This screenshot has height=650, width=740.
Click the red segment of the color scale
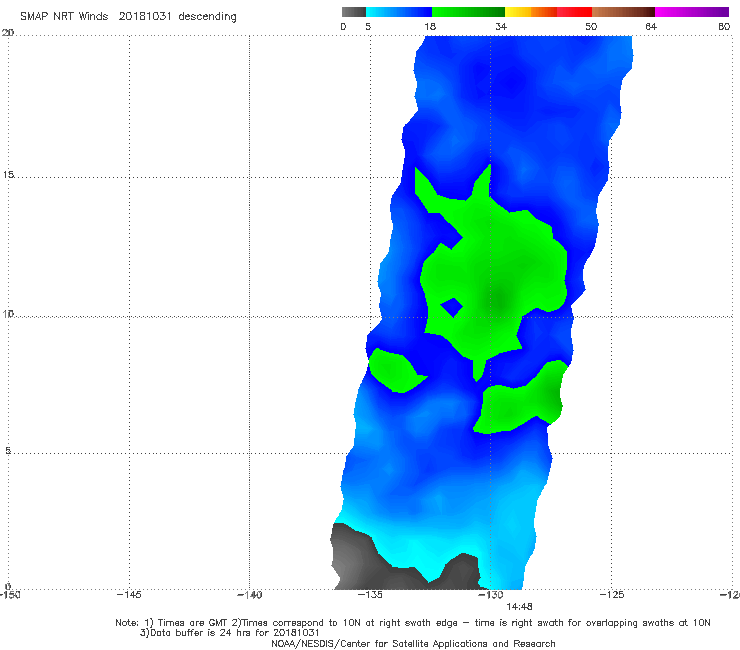575,12
